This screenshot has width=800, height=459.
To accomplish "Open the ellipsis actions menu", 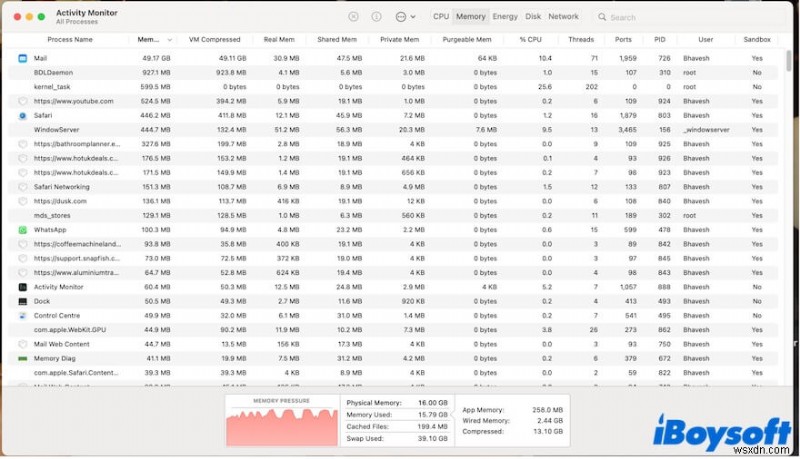I will click(x=405, y=17).
